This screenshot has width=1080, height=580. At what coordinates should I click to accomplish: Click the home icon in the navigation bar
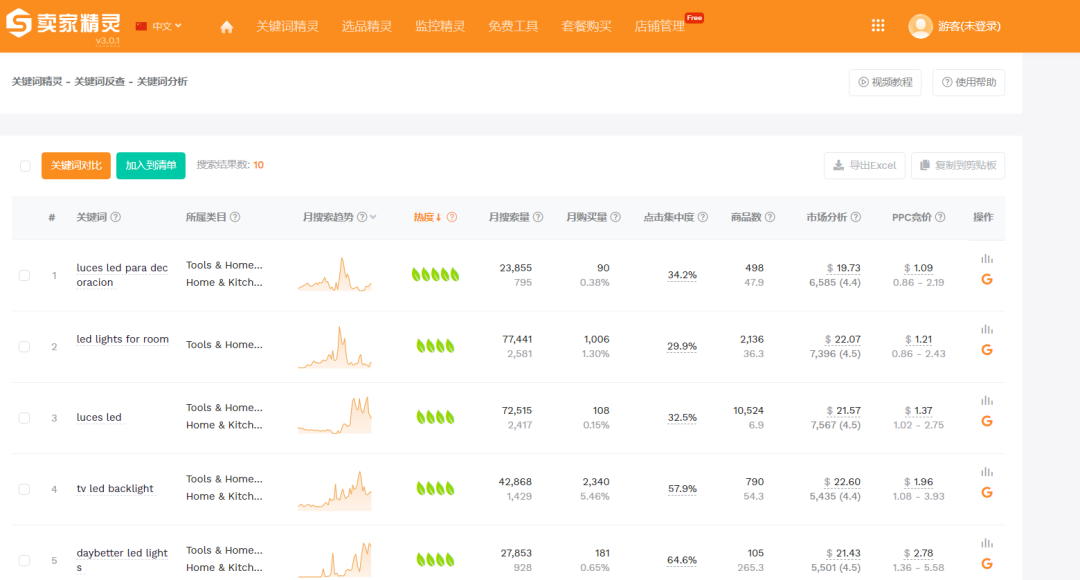point(226,26)
